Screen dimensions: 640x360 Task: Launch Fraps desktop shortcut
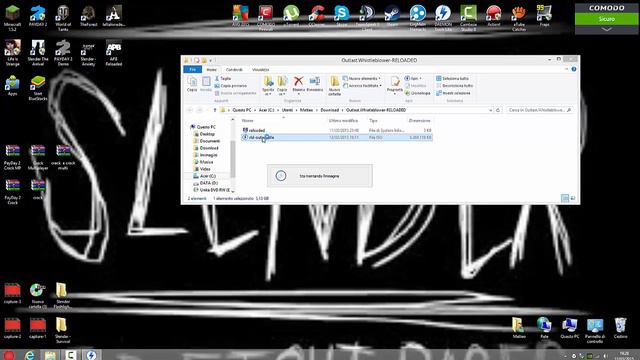(x=544, y=16)
